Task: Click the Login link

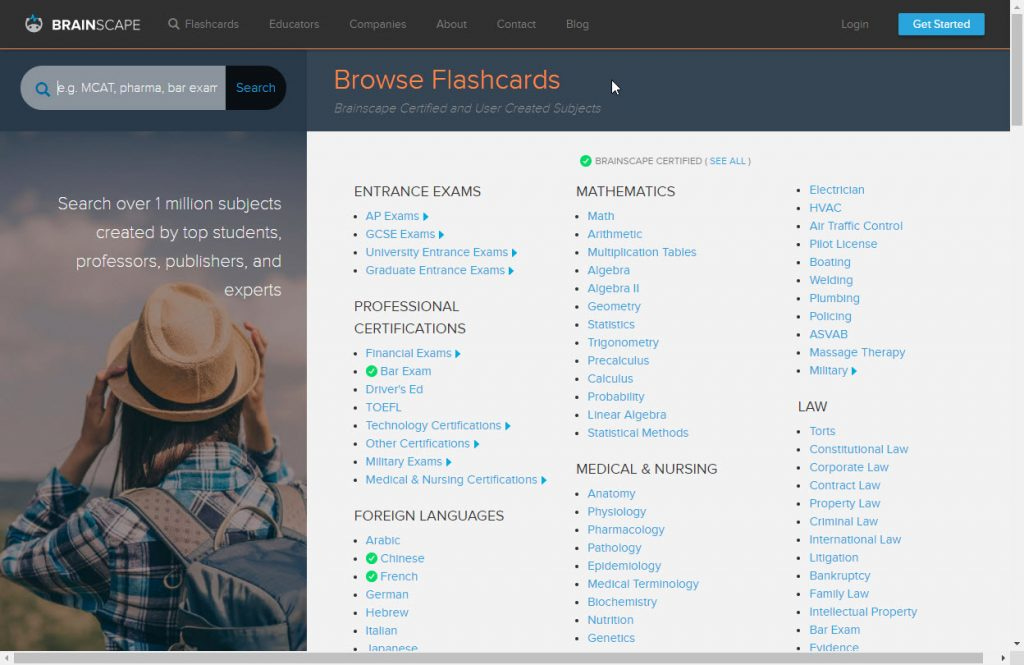Action: tap(854, 24)
